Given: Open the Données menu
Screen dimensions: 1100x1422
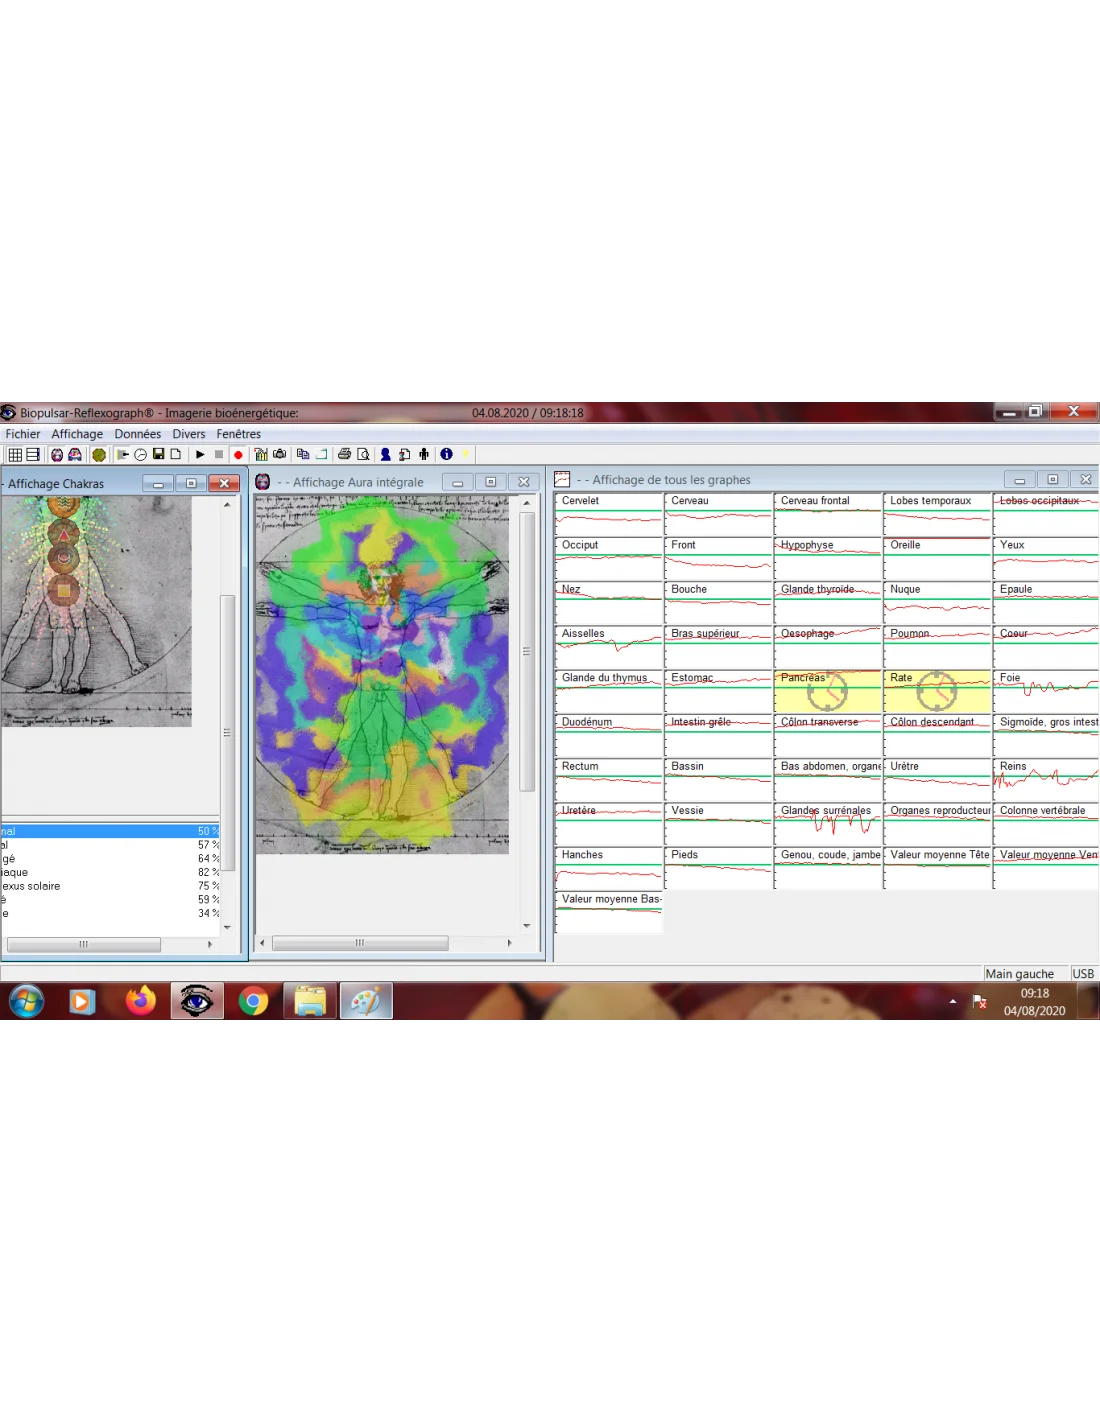Looking at the screenshot, I should coord(138,434).
